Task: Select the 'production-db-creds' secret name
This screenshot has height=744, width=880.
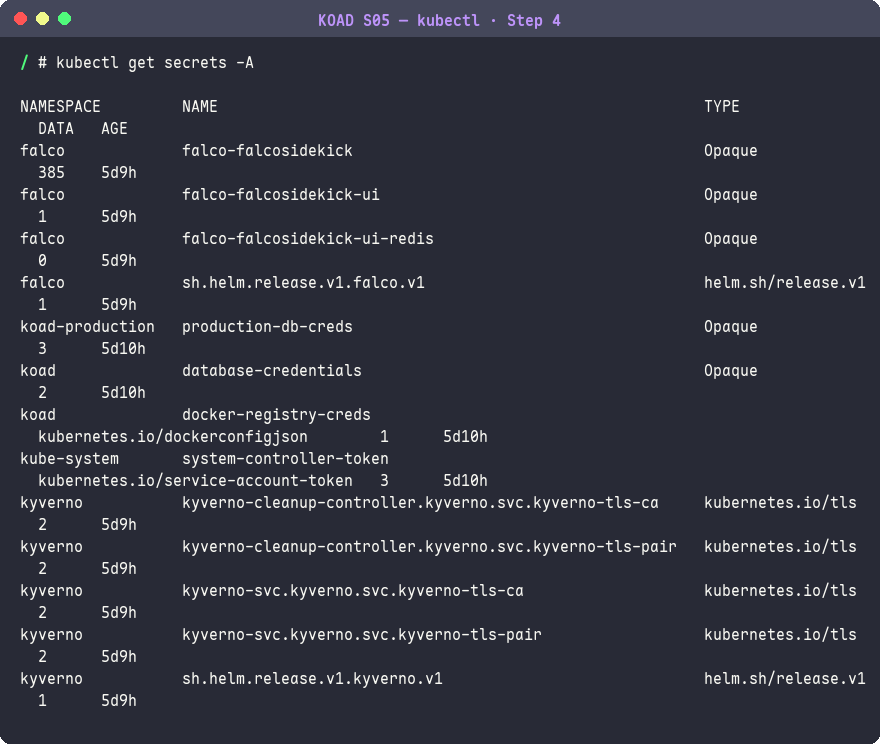Action: [267, 327]
